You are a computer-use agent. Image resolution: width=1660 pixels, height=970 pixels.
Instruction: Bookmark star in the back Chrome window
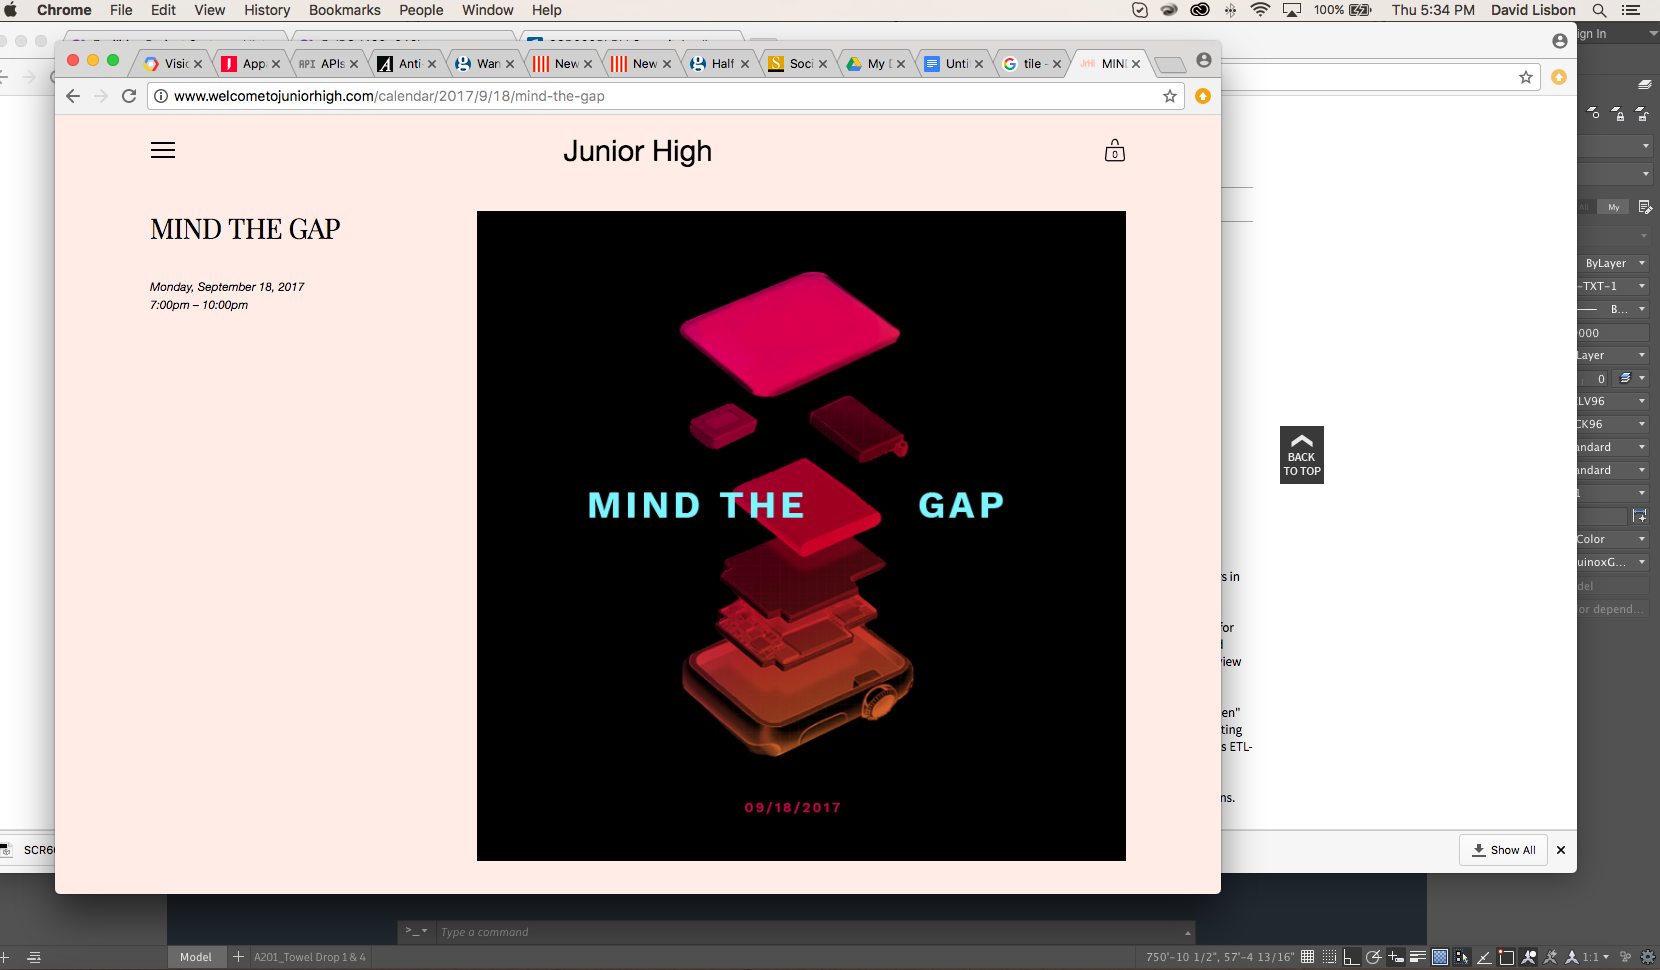[1526, 77]
